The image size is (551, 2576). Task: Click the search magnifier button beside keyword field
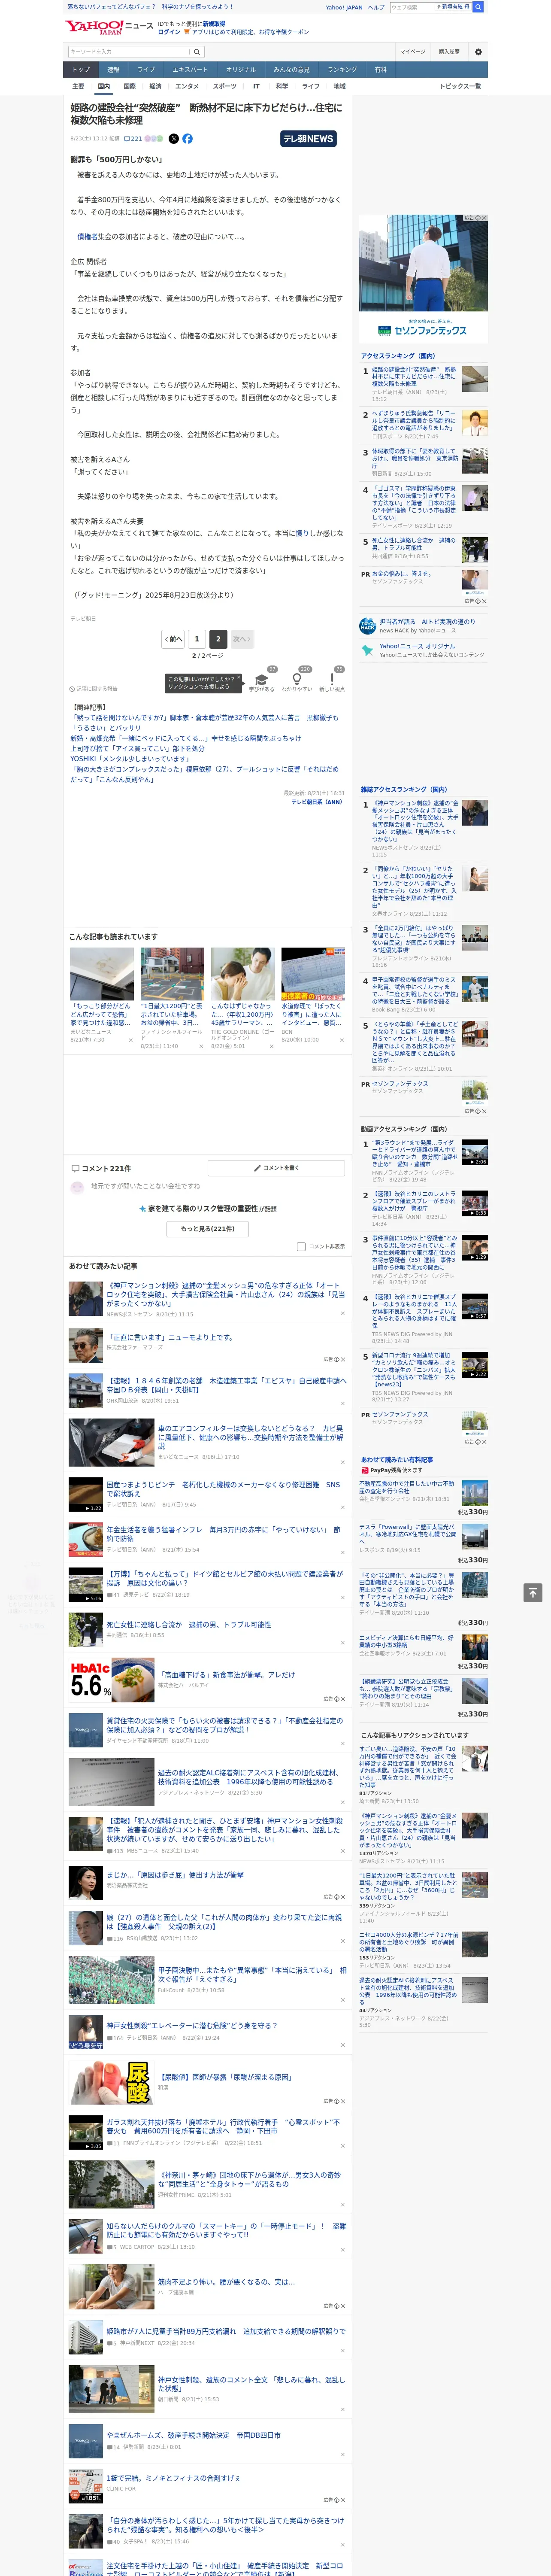click(197, 51)
